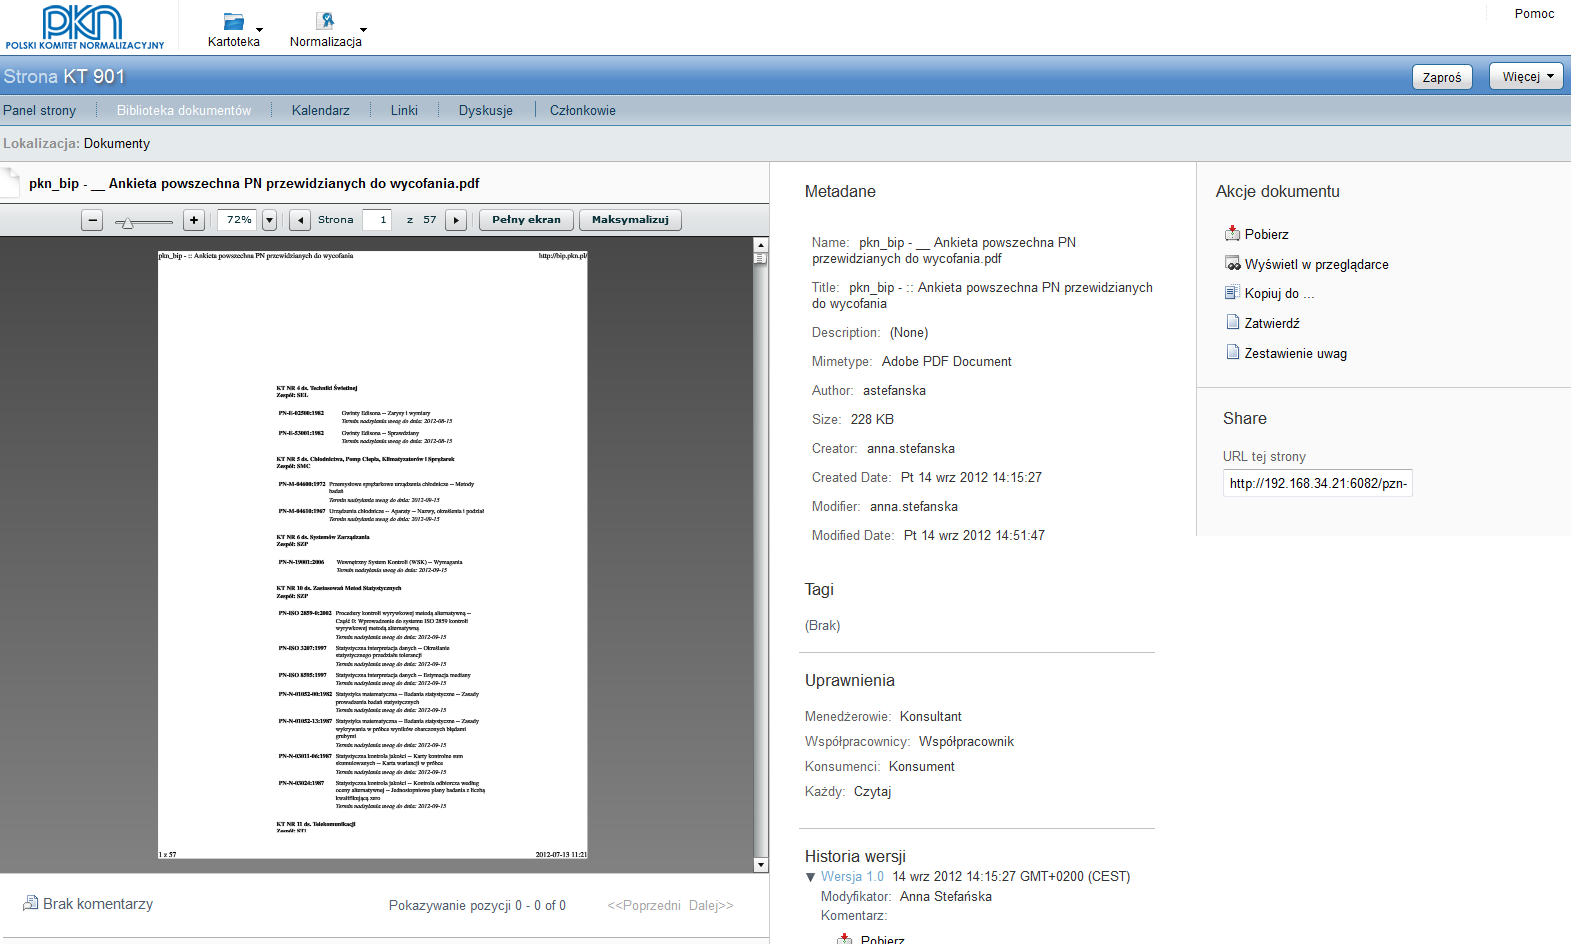Screen dimensions: 1571x944
Task: Open the Normalizacja icon menu
Action: coord(325,21)
